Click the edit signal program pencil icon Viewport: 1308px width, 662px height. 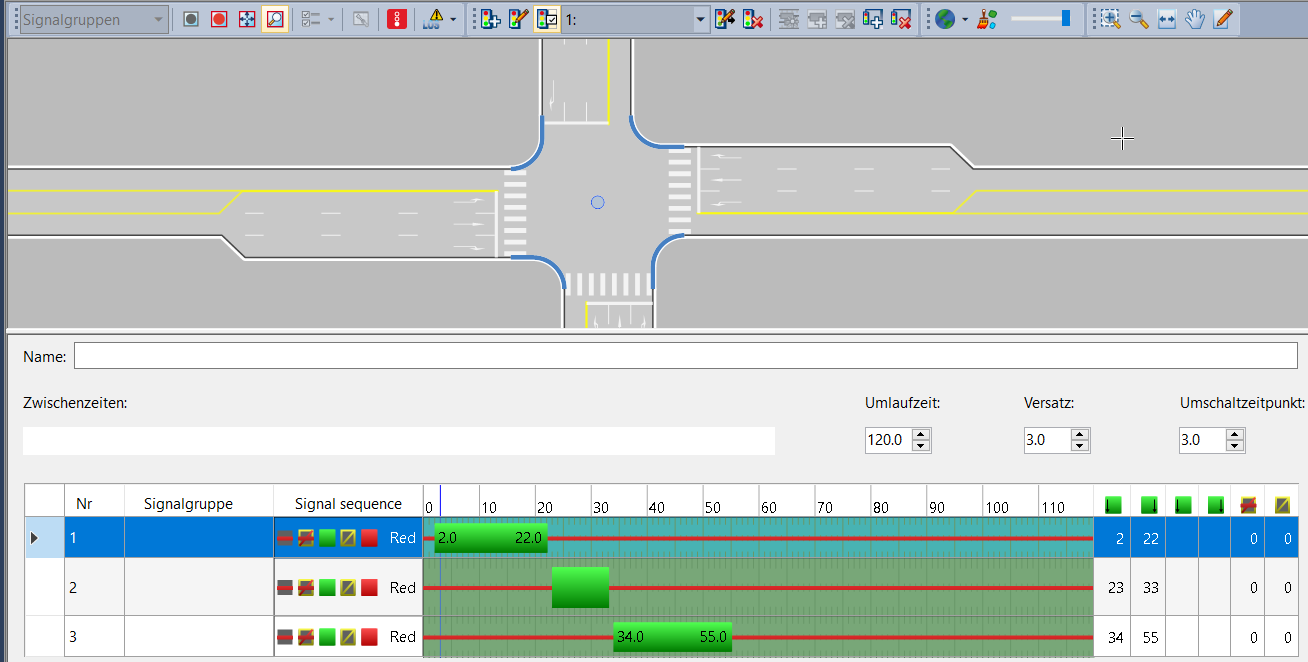pyautogui.click(x=518, y=19)
